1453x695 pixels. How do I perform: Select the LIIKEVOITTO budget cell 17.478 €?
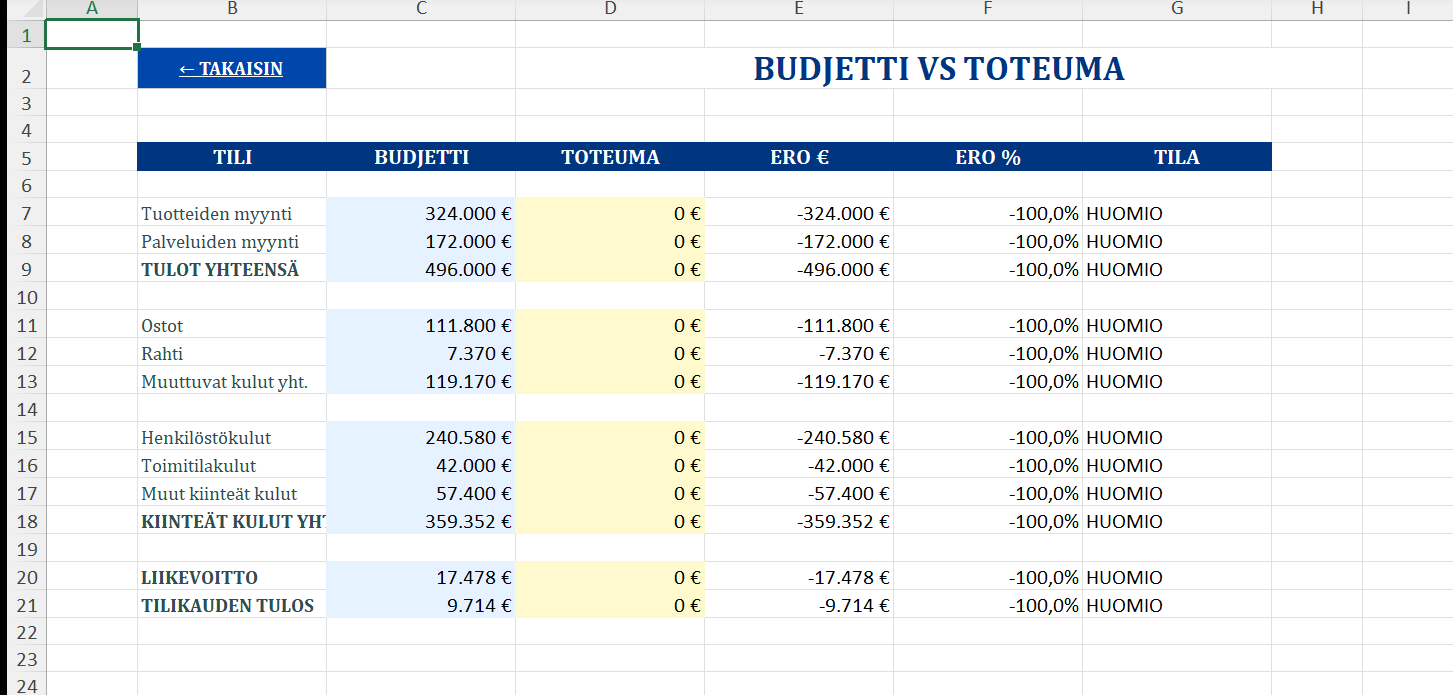421,577
